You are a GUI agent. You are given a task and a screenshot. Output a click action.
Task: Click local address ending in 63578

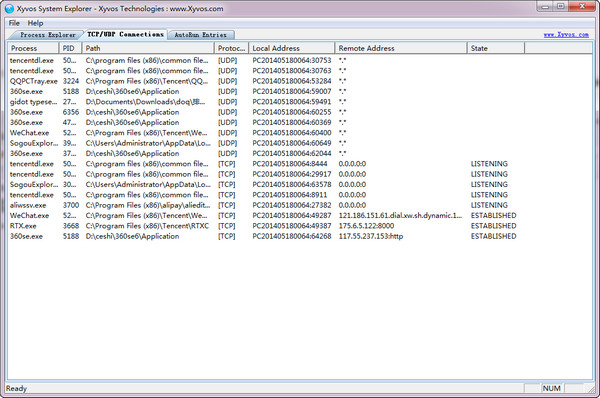[x=292, y=184]
